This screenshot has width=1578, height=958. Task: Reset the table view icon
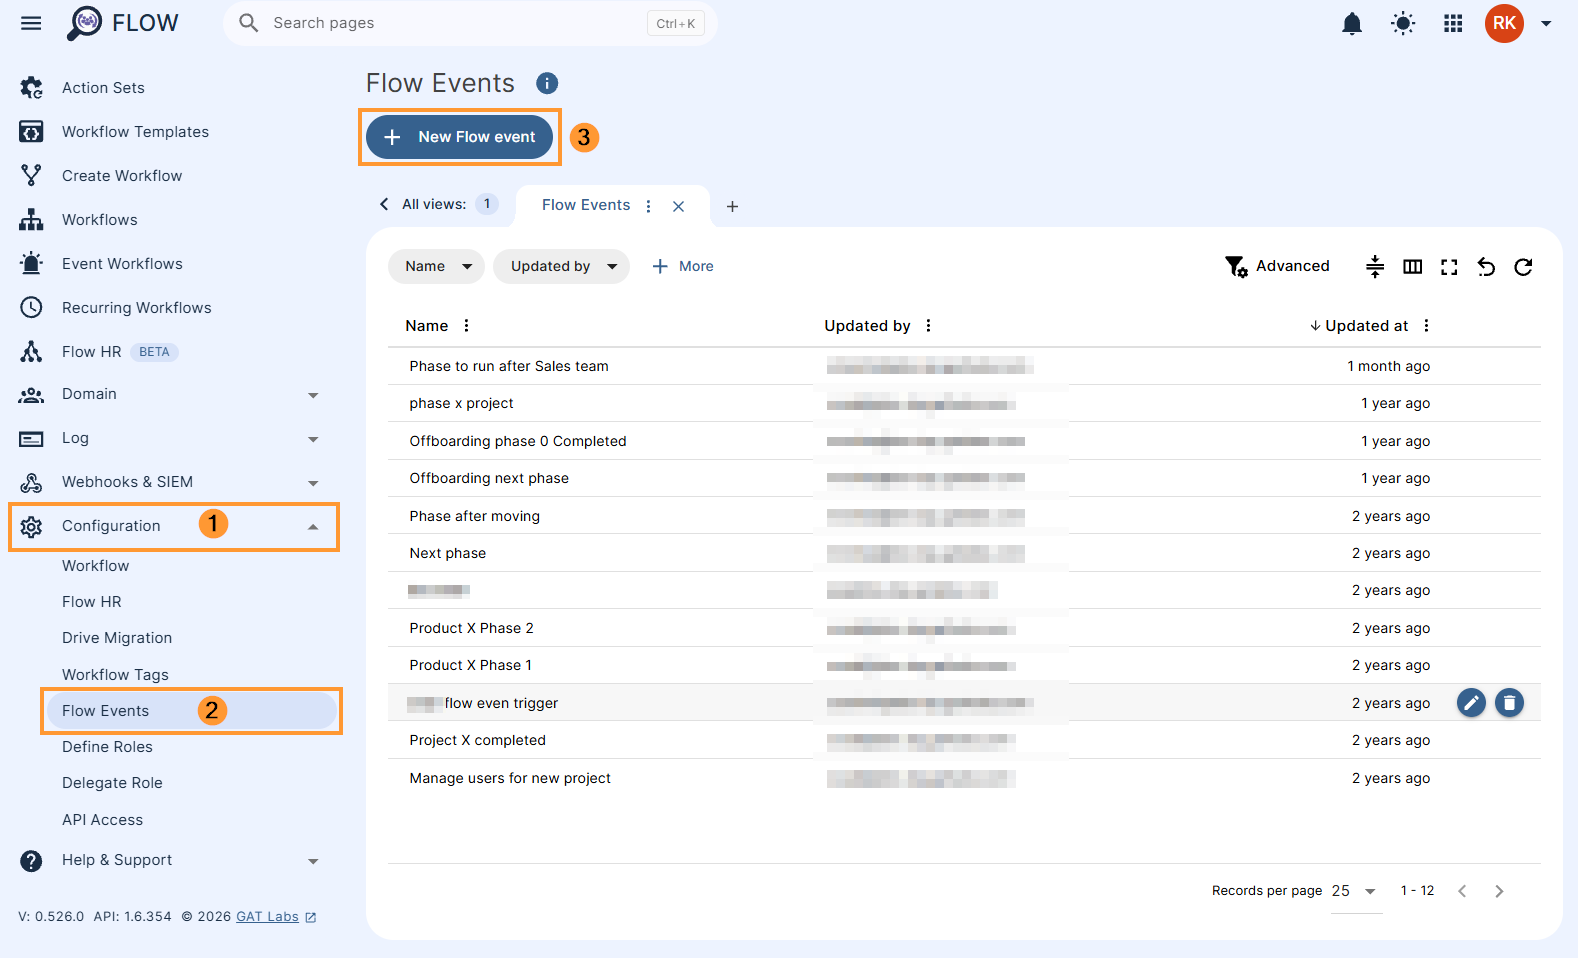1486,266
